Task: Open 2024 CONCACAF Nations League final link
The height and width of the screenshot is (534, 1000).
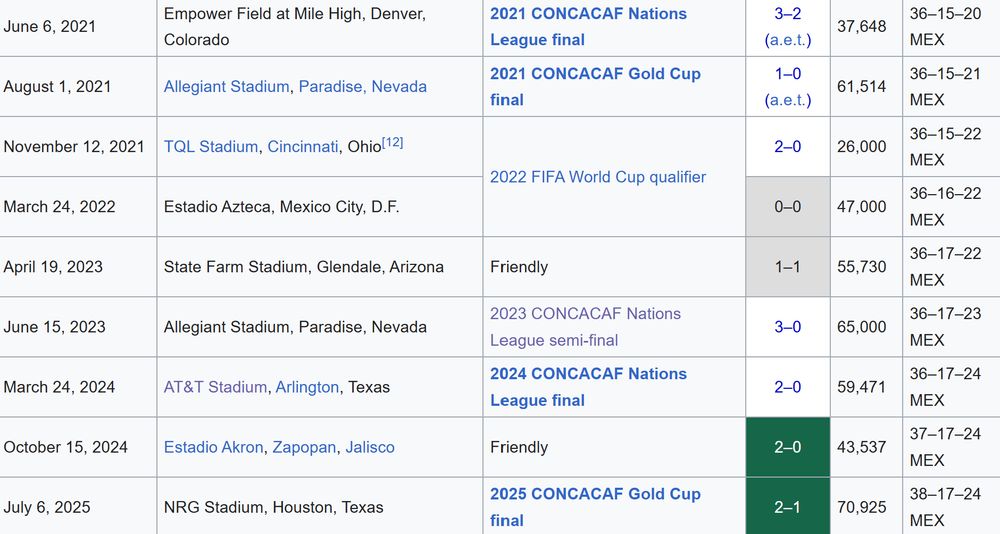Action: (588, 387)
